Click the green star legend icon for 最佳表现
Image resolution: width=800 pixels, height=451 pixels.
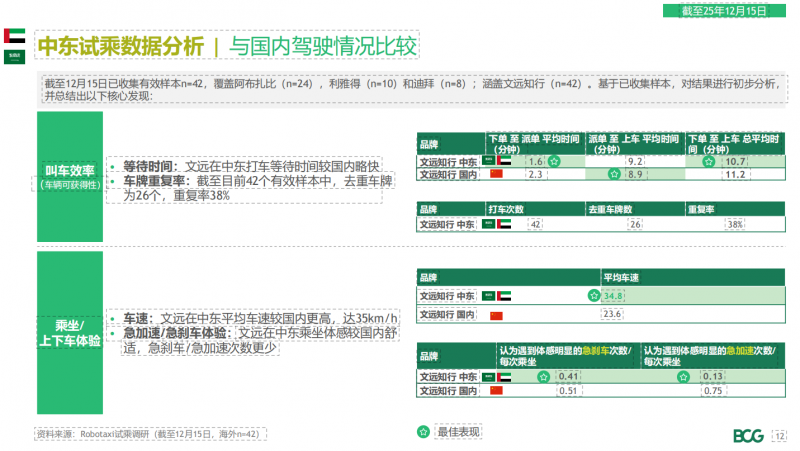[x=424, y=431]
